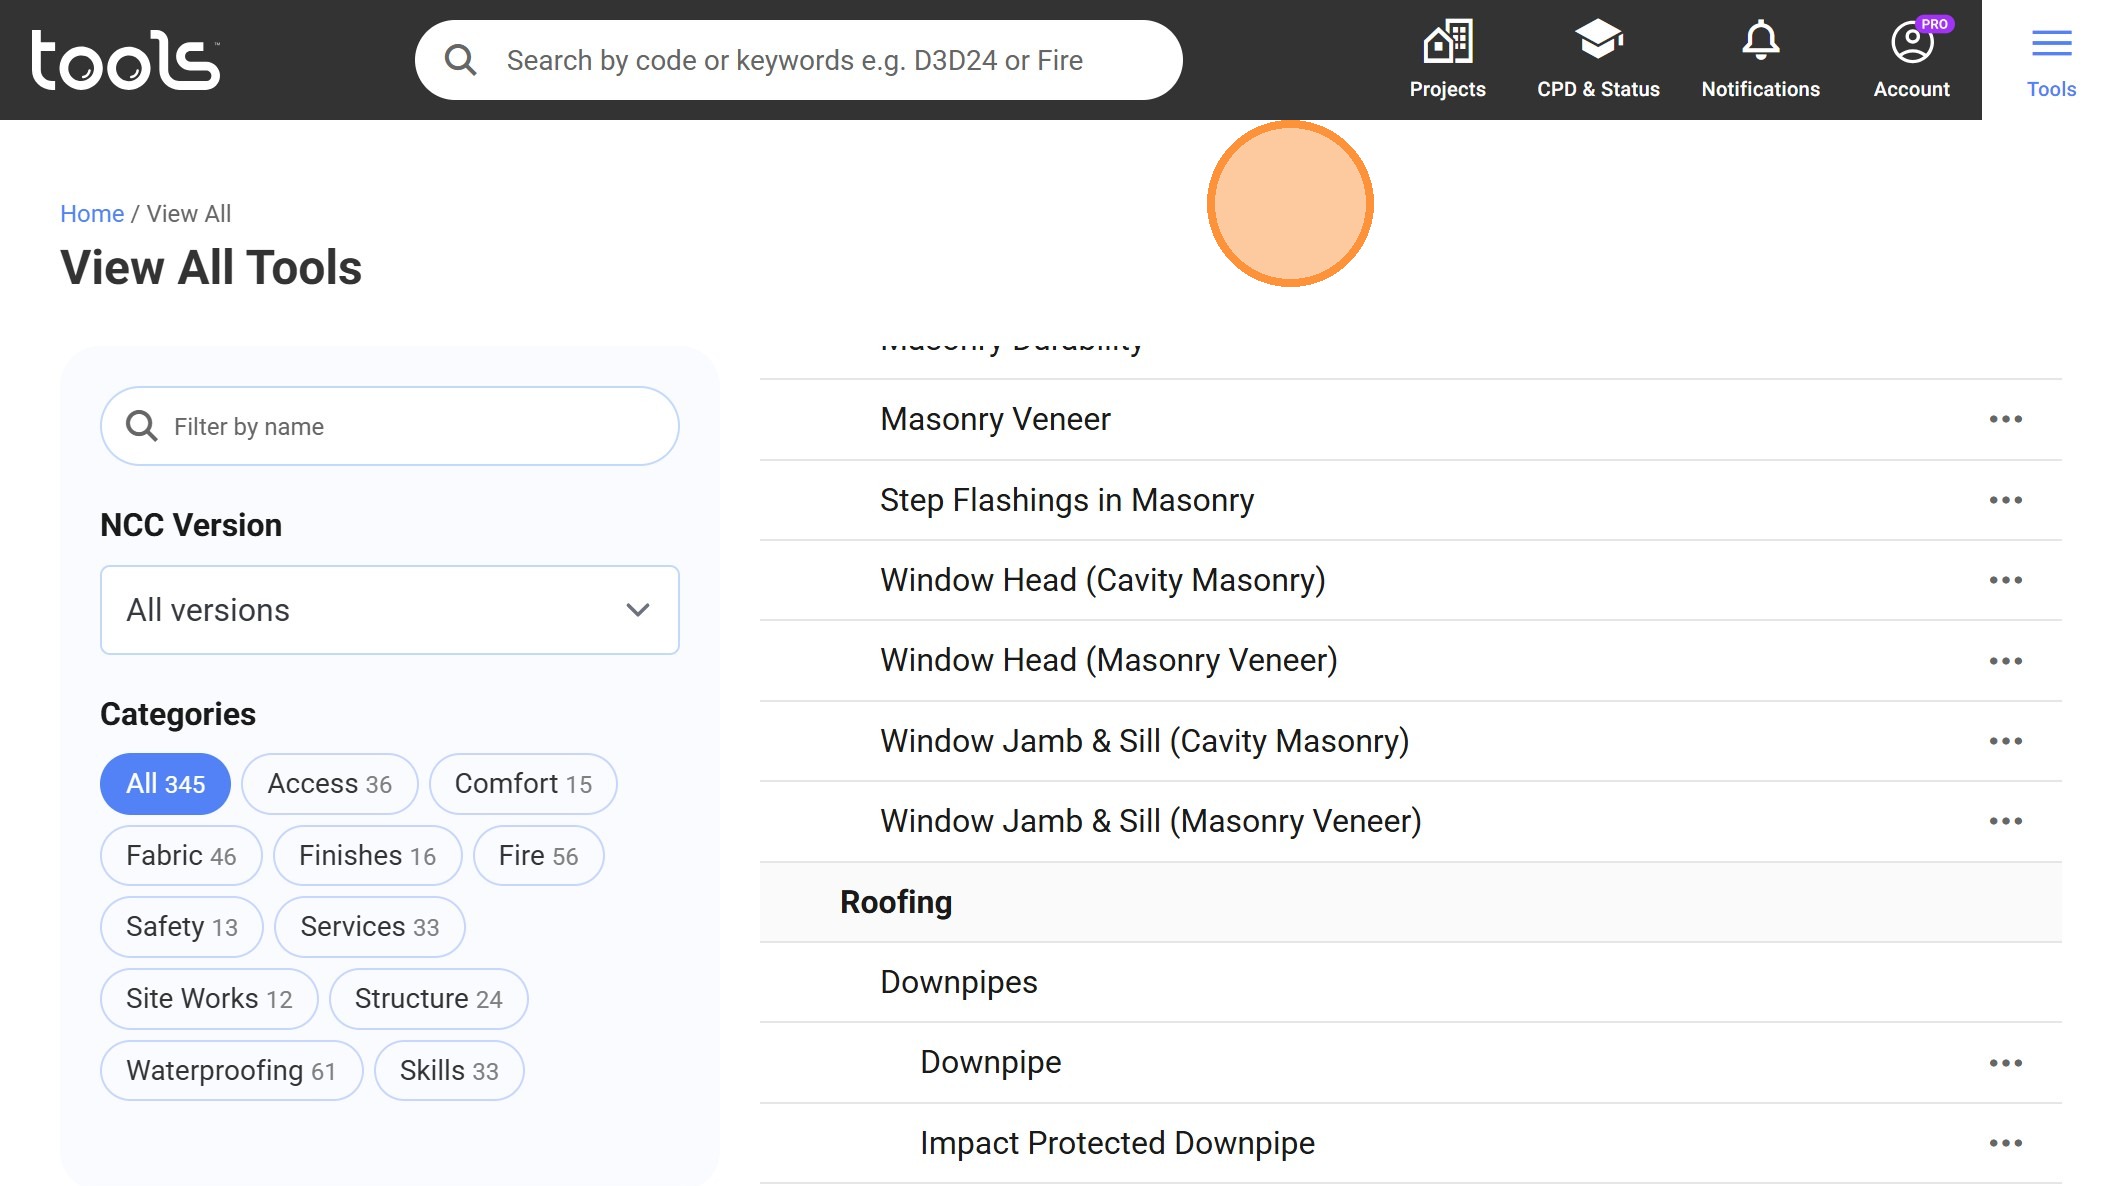Collapse the Roofing section header
The height and width of the screenshot is (1186, 2122).
pos(896,902)
